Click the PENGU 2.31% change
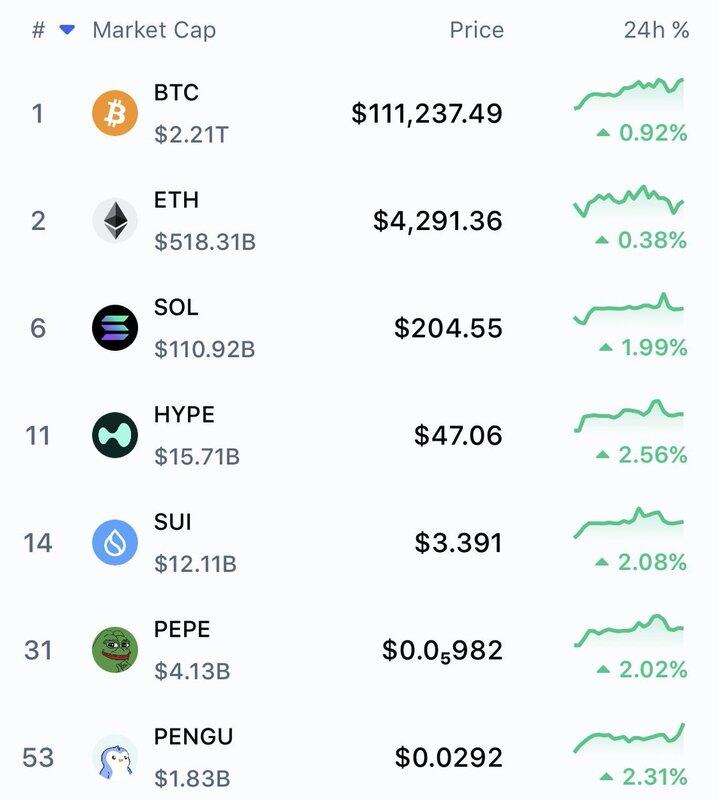The width and height of the screenshot is (719, 800). coord(644,777)
